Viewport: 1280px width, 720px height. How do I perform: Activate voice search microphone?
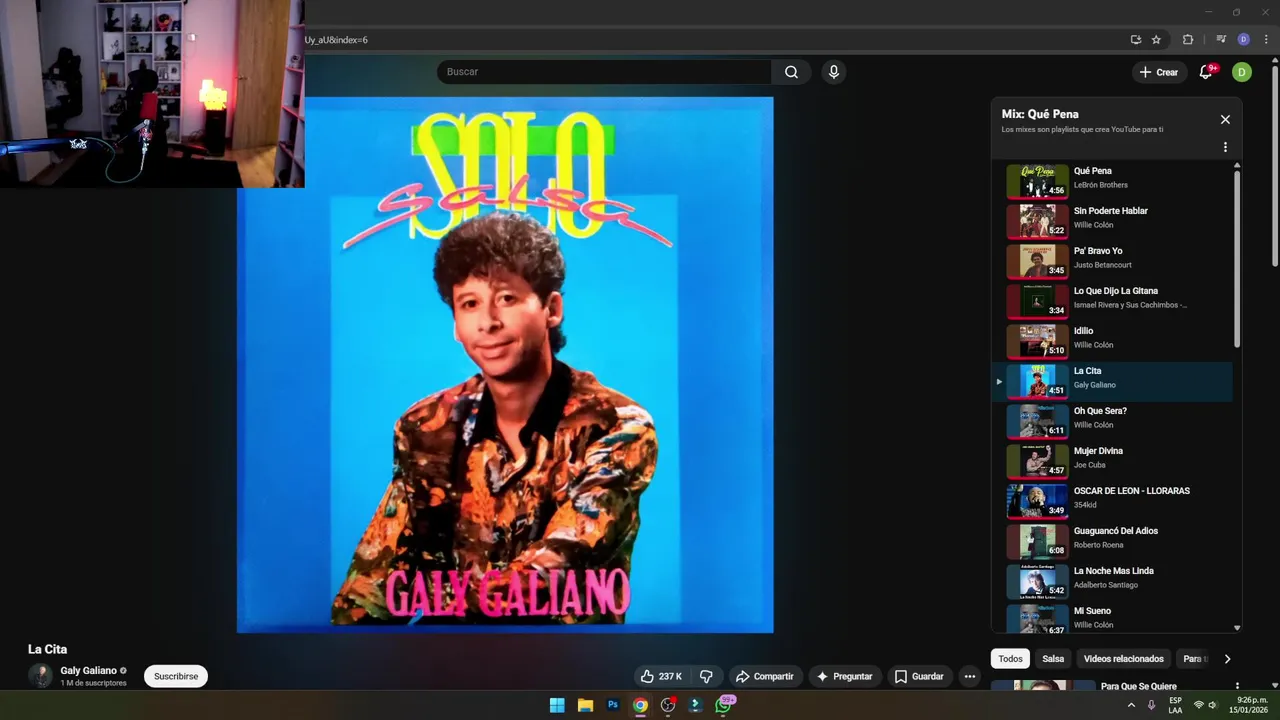(x=833, y=72)
